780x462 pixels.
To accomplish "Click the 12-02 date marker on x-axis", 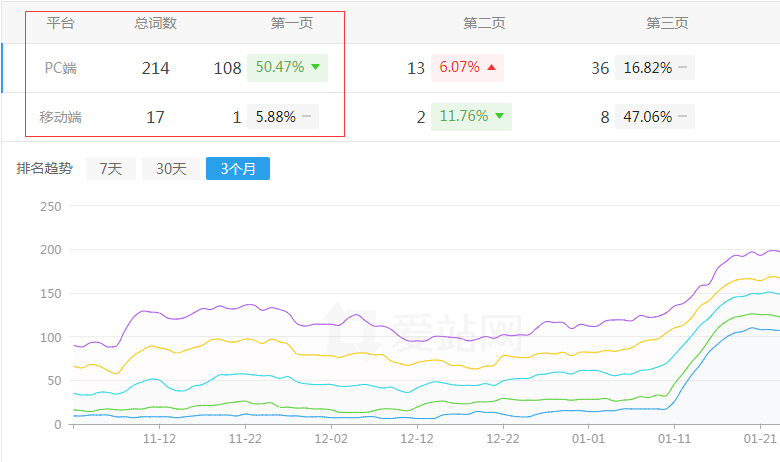I will pos(331,439).
